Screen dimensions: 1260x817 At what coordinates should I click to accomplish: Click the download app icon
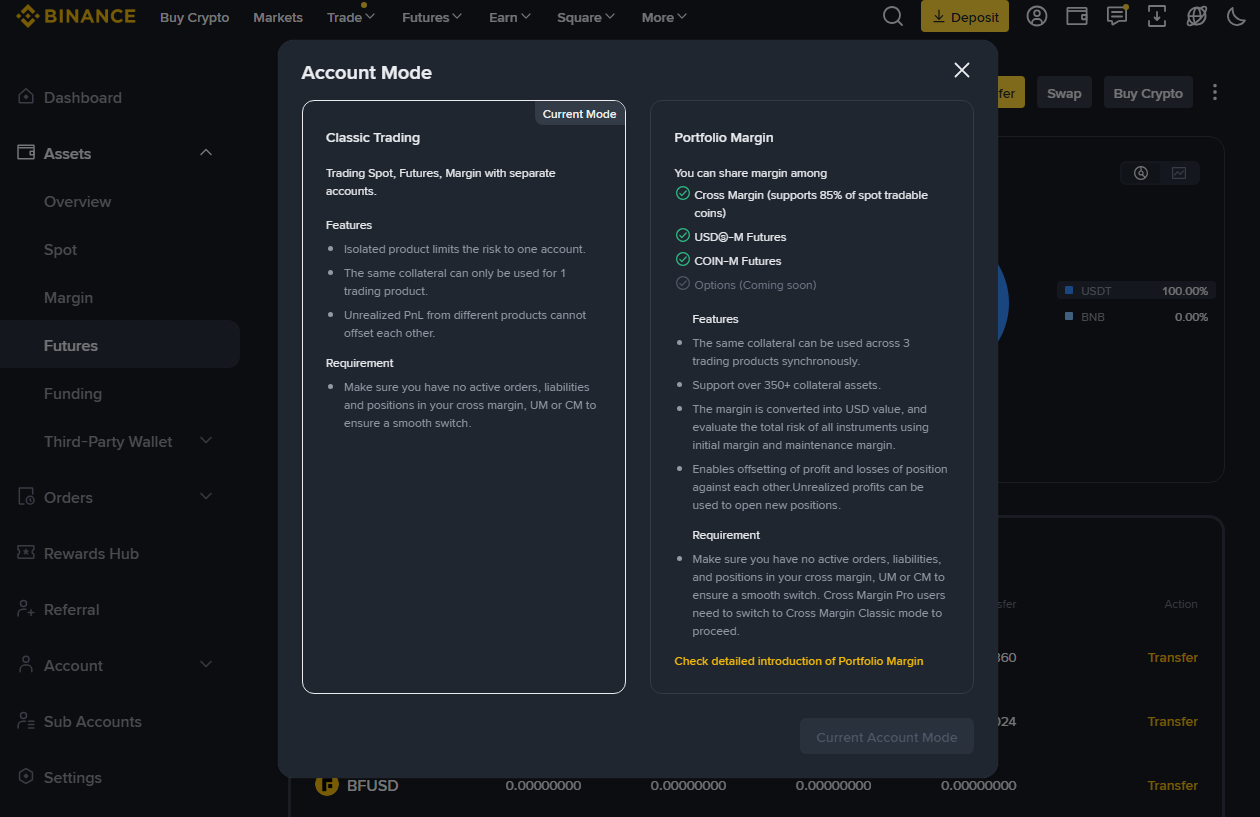click(1157, 16)
